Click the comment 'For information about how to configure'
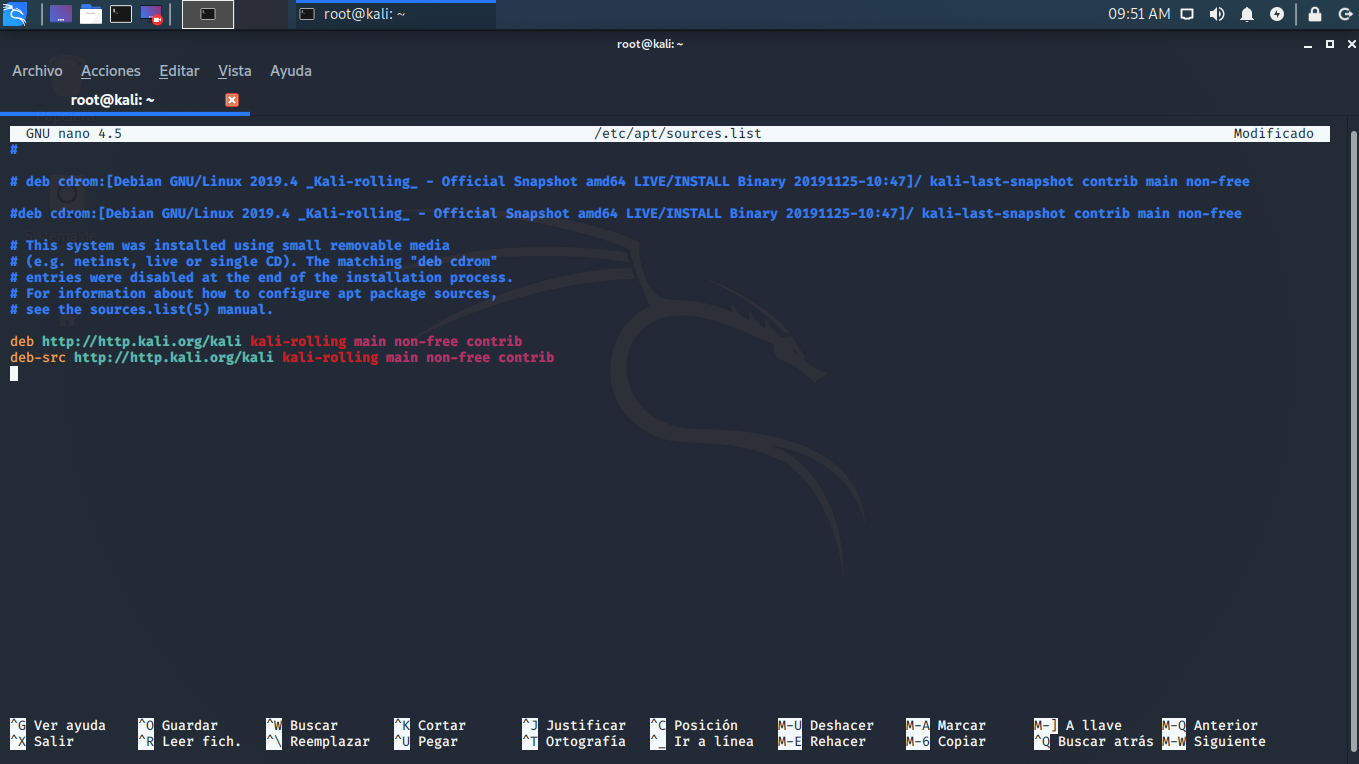The height and width of the screenshot is (764, 1359). (x=254, y=294)
